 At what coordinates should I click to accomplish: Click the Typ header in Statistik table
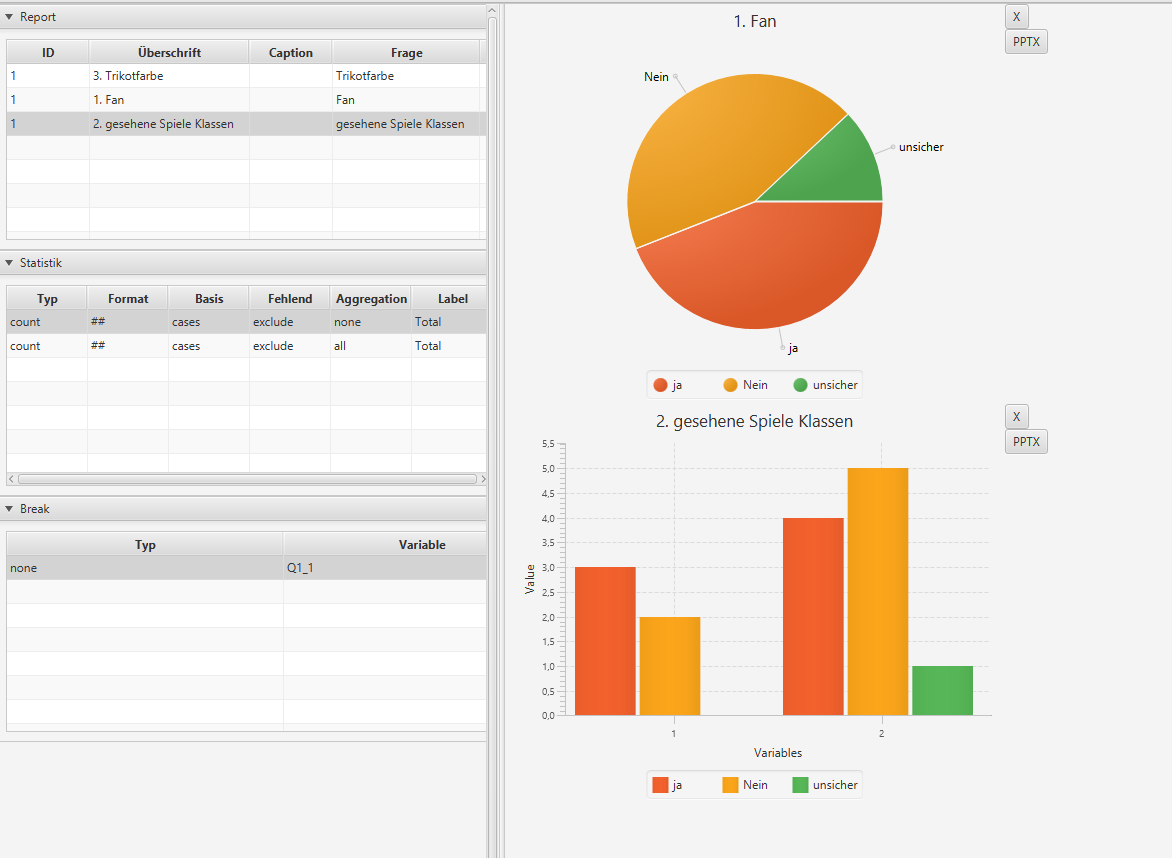click(47, 298)
